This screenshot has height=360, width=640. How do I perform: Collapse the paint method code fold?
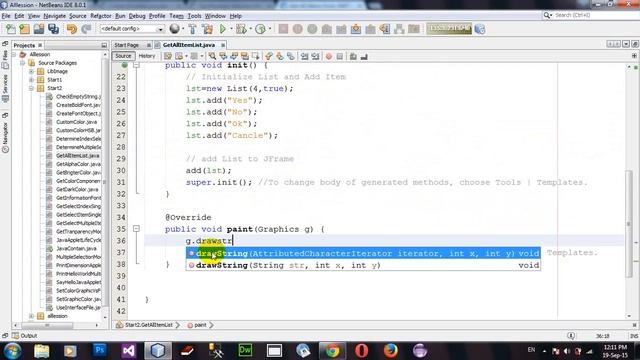coord(136,229)
